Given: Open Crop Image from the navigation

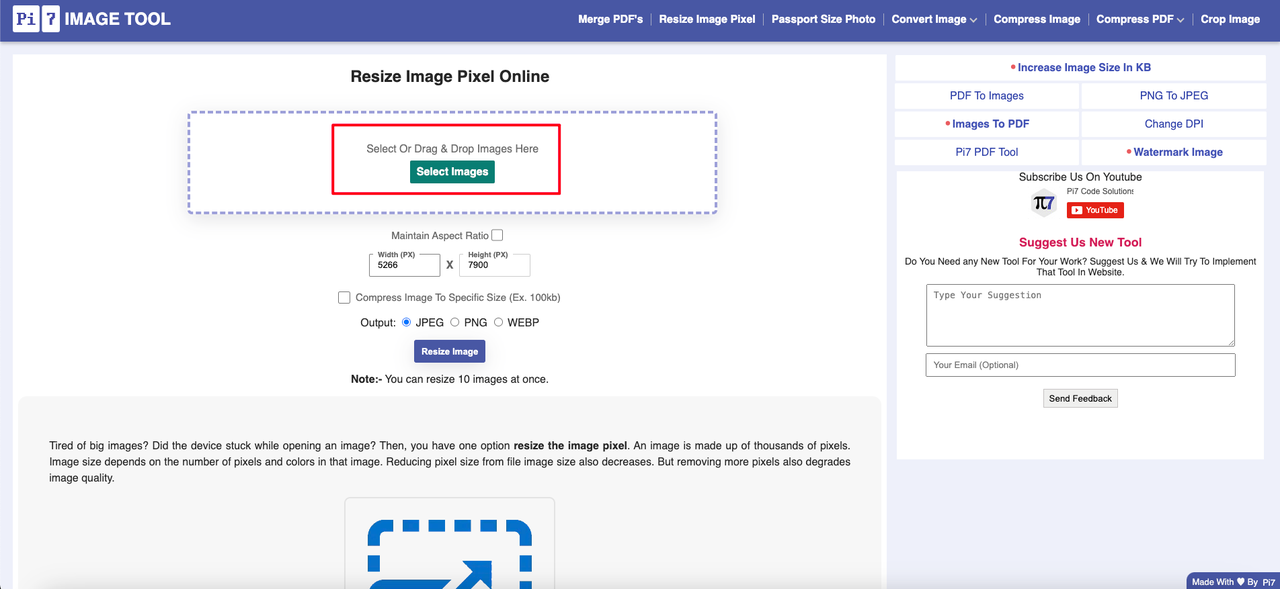Looking at the screenshot, I should [1230, 19].
